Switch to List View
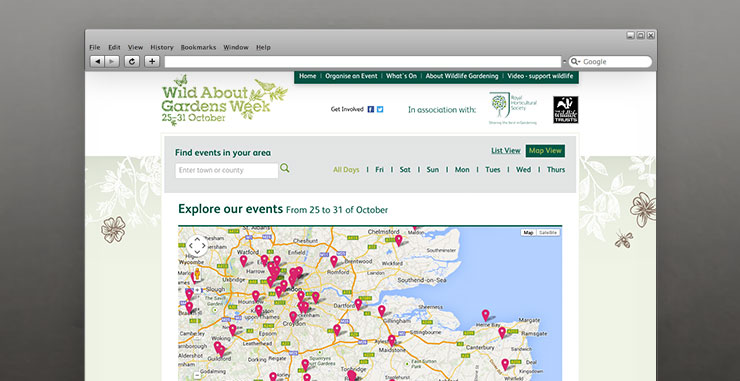The height and width of the screenshot is (381, 740). (505, 151)
